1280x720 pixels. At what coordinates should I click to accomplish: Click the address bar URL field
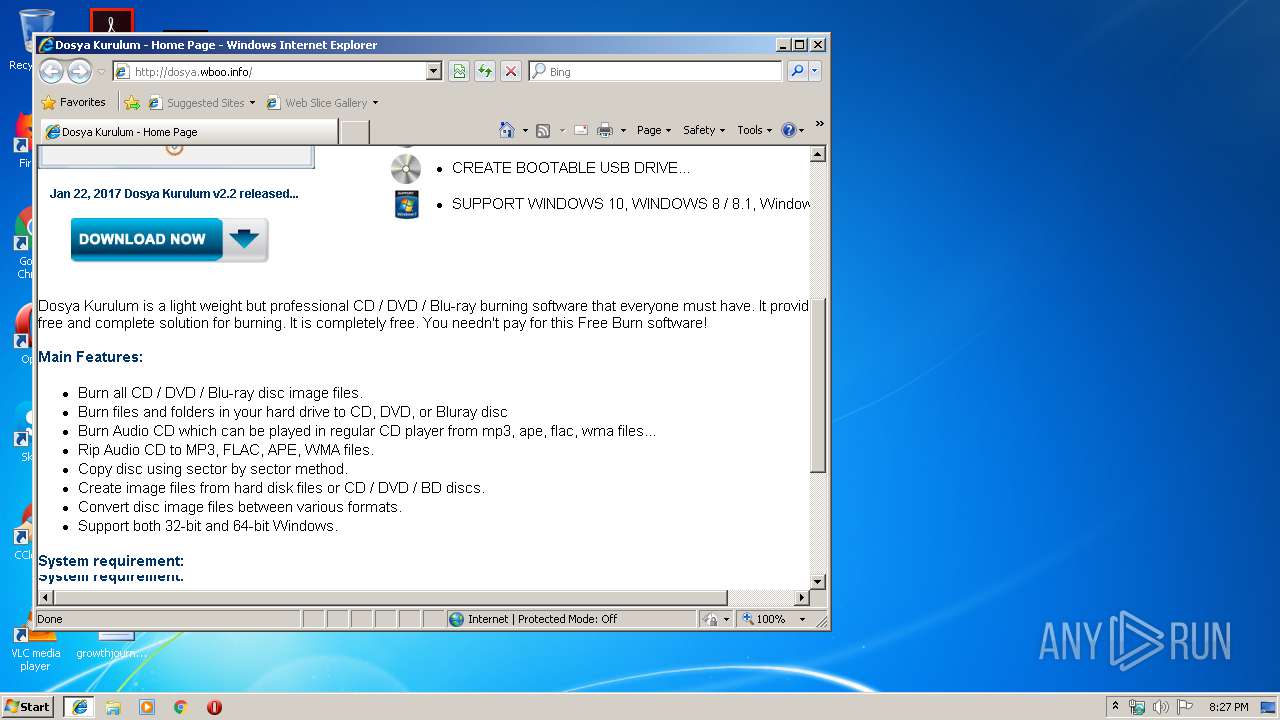(x=270, y=71)
